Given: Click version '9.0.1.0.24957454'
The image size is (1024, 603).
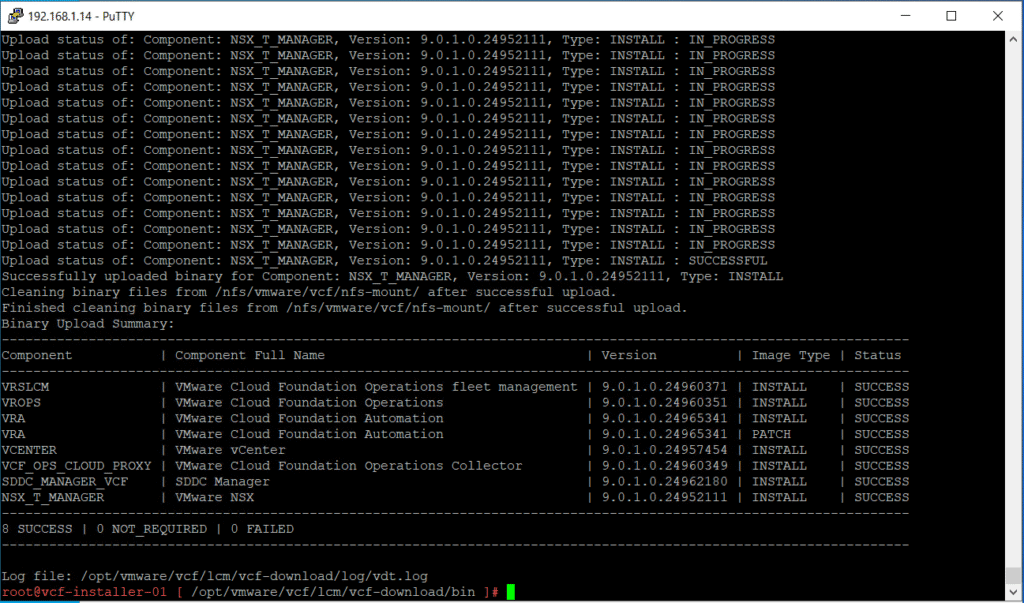Looking at the screenshot, I should (664, 450).
